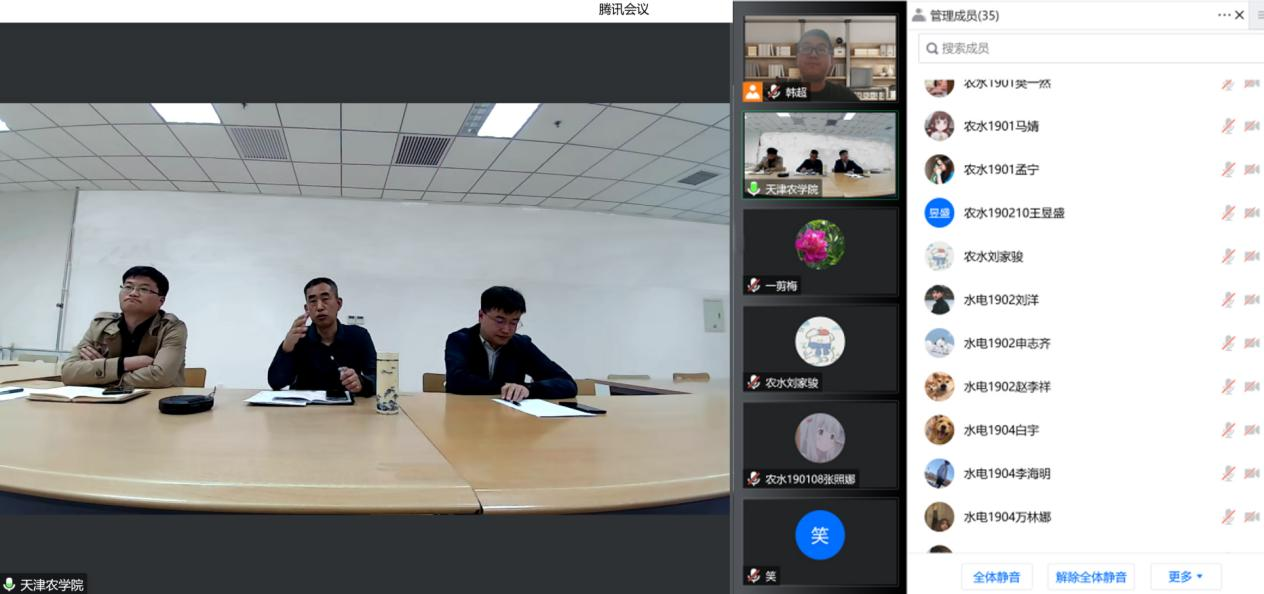Toggle camera for 水电1902申志齐

1251,343
